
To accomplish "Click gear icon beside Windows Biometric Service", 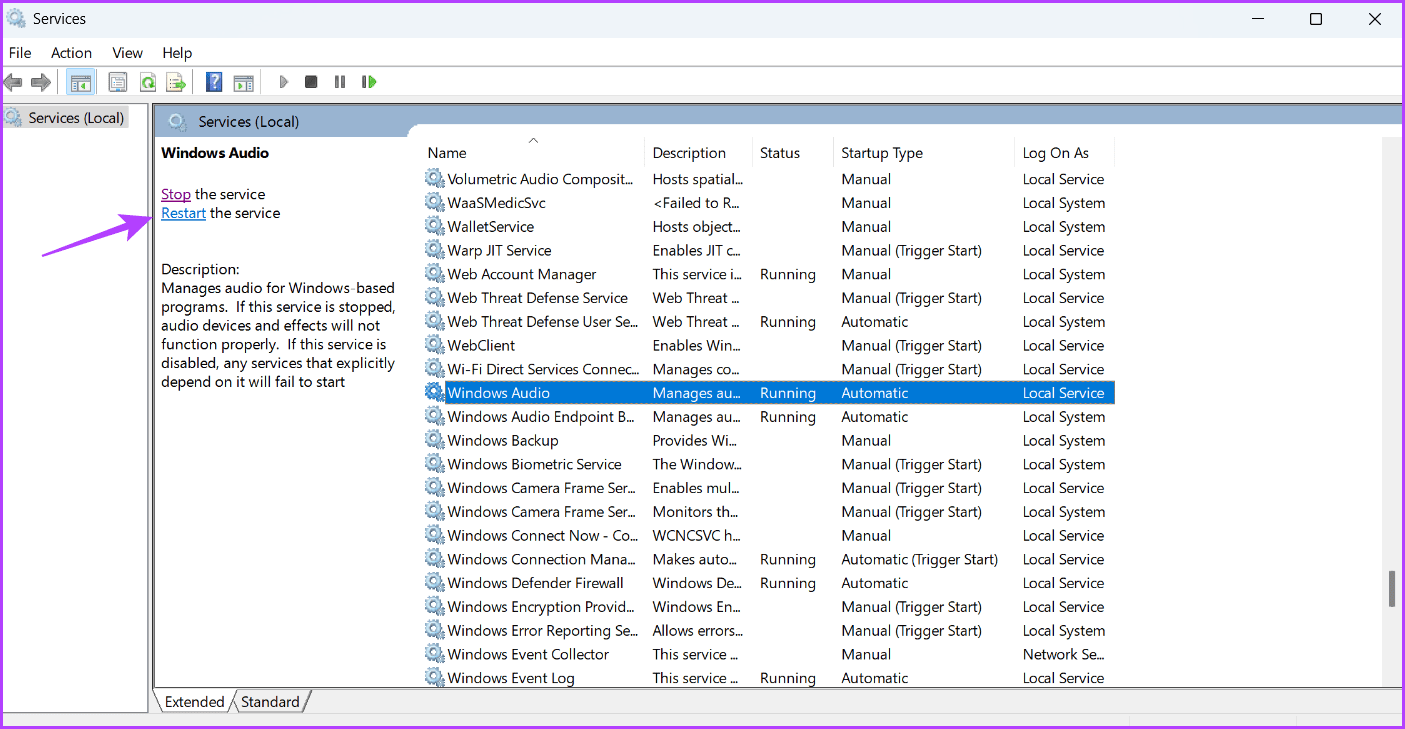I will pyautogui.click(x=435, y=465).
